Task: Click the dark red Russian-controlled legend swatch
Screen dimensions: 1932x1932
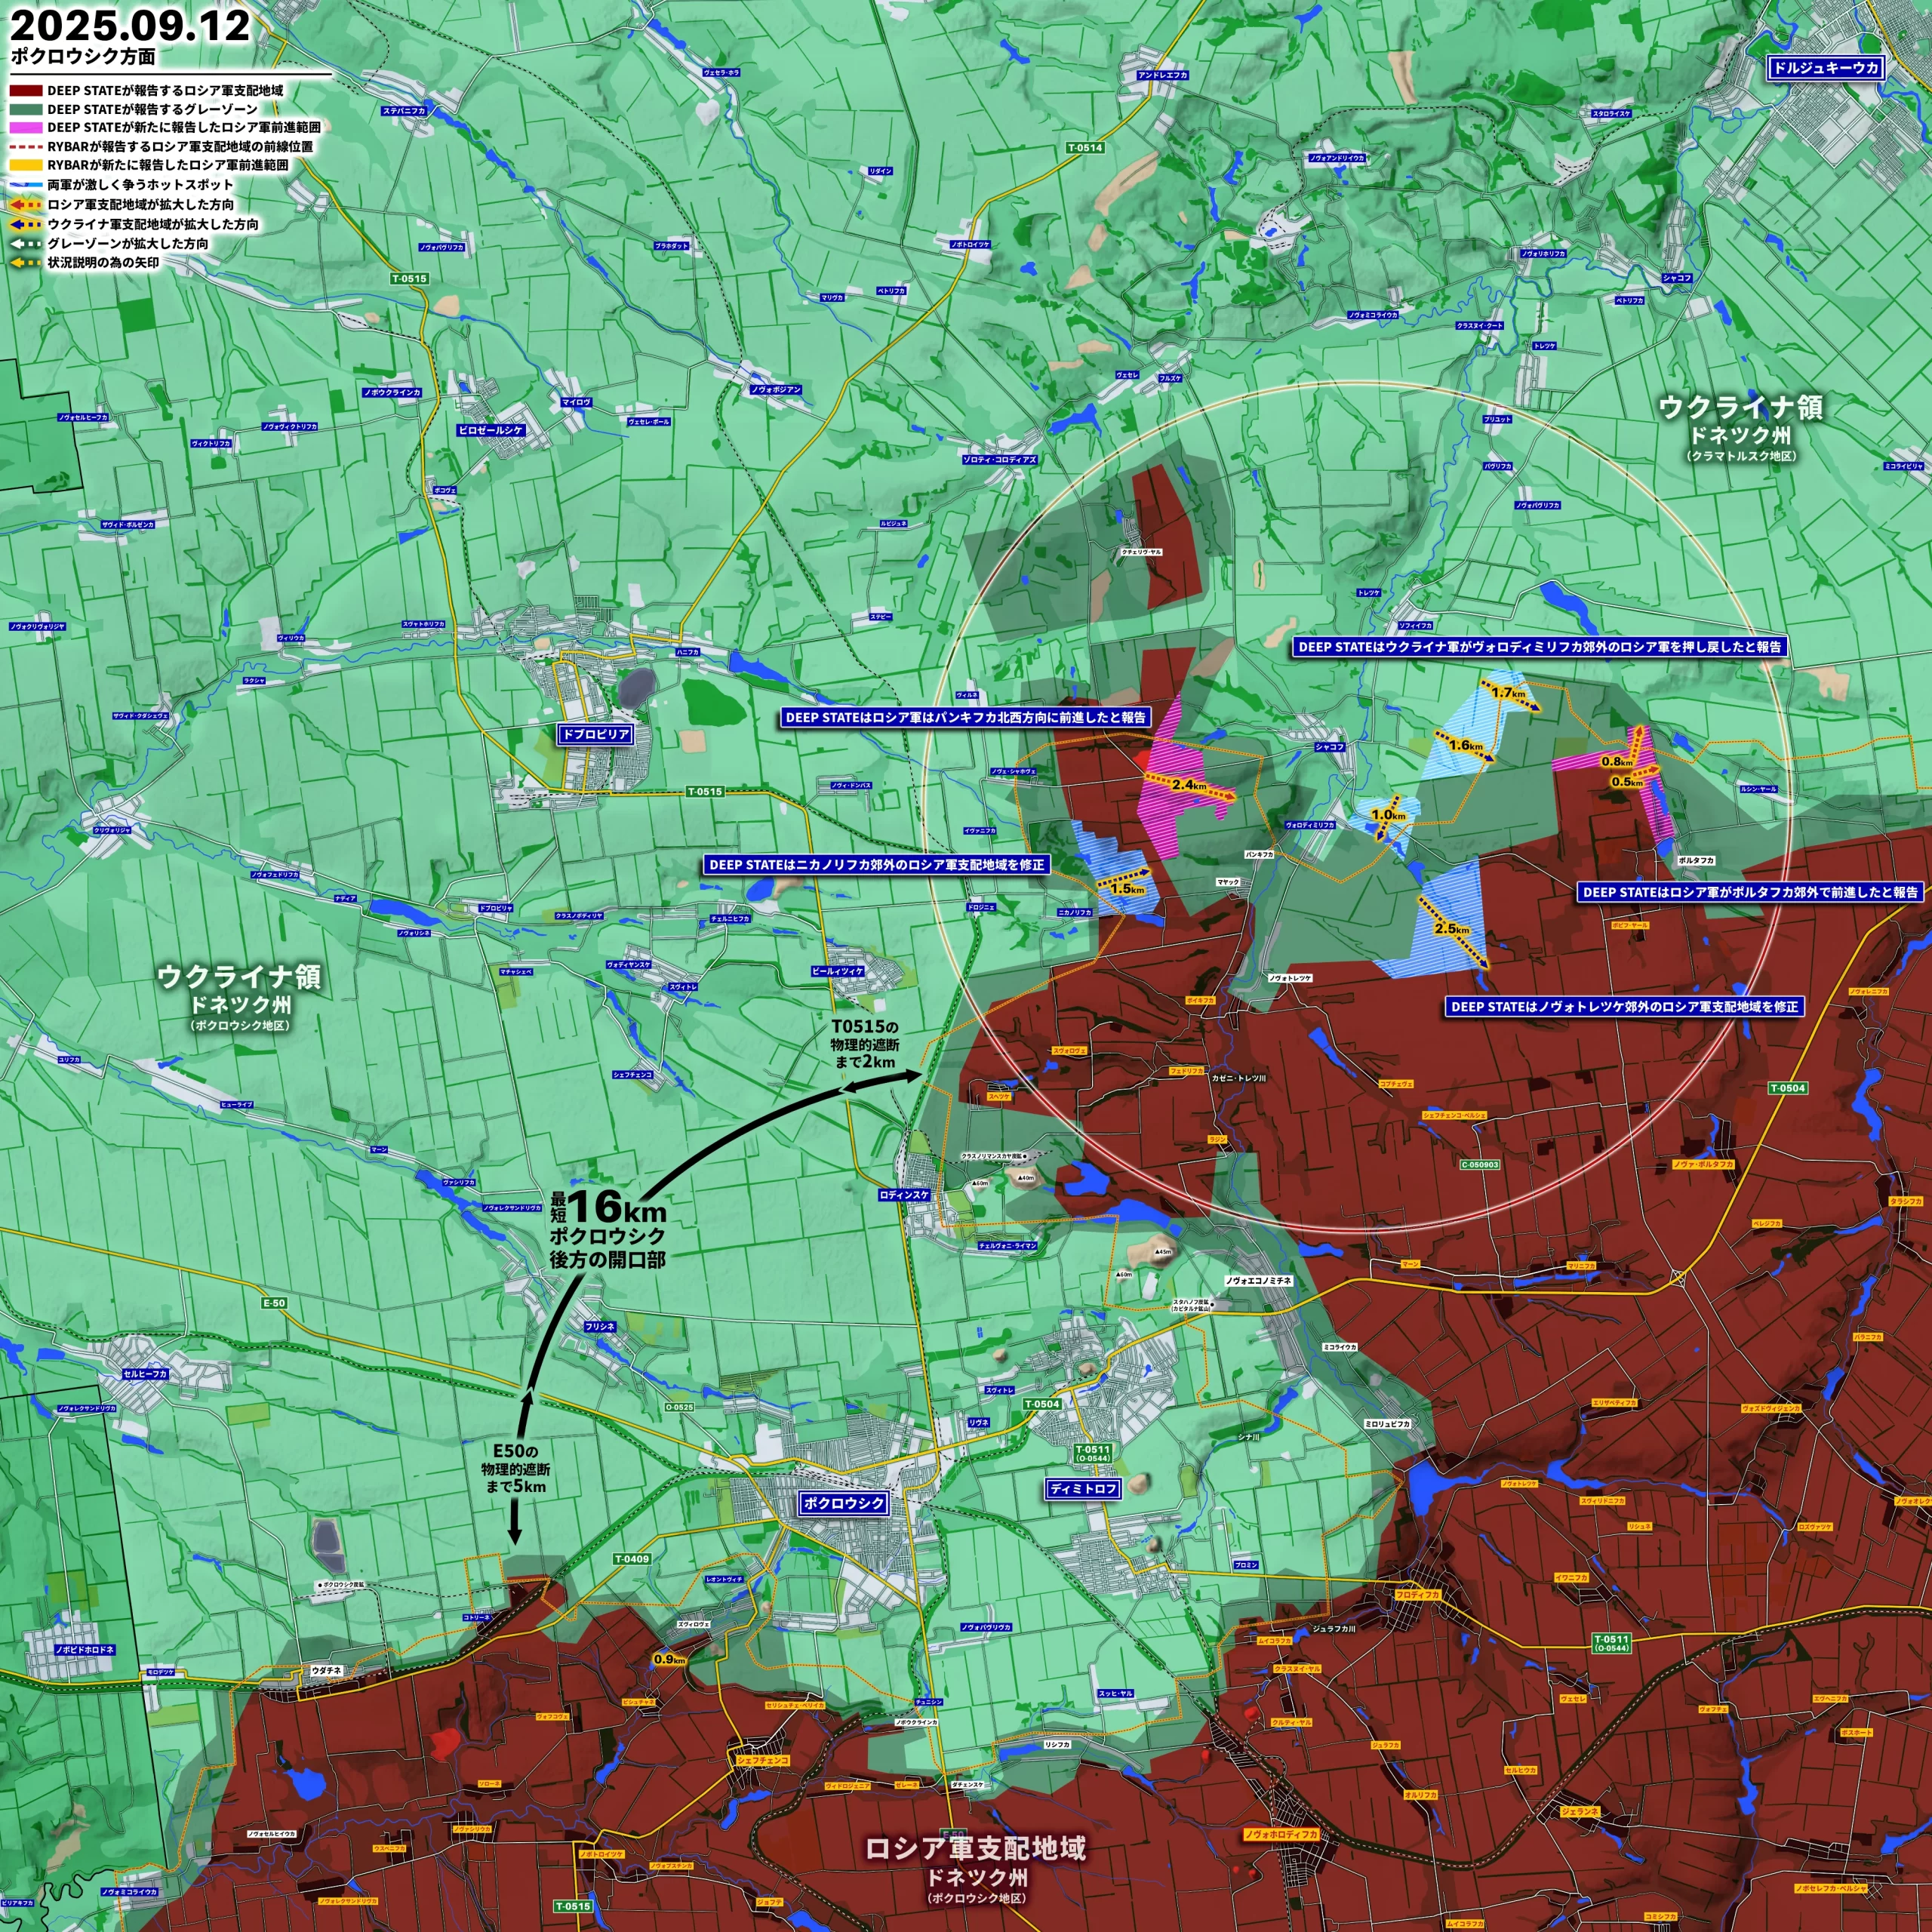Action: click(26, 91)
